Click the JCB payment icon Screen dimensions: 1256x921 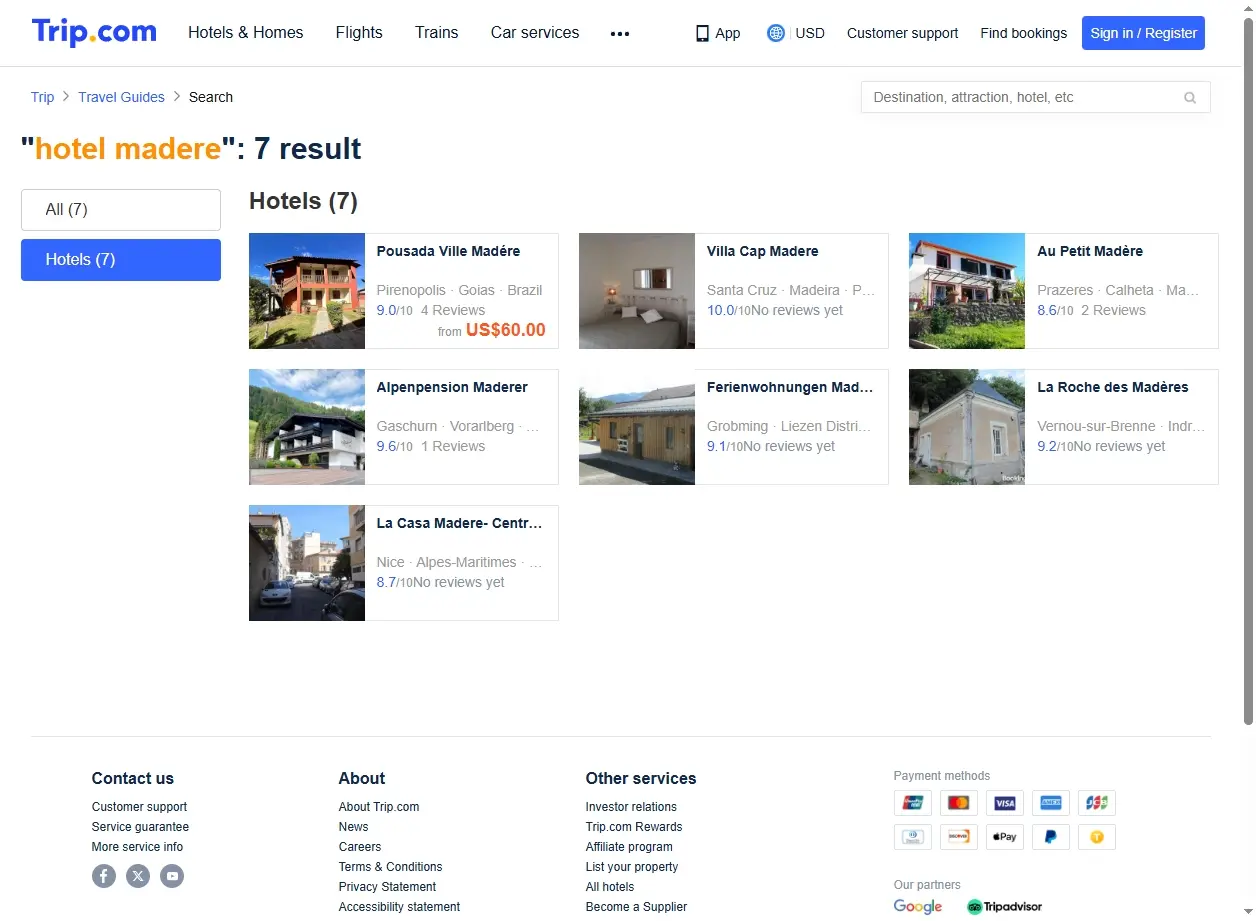[1097, 803]
